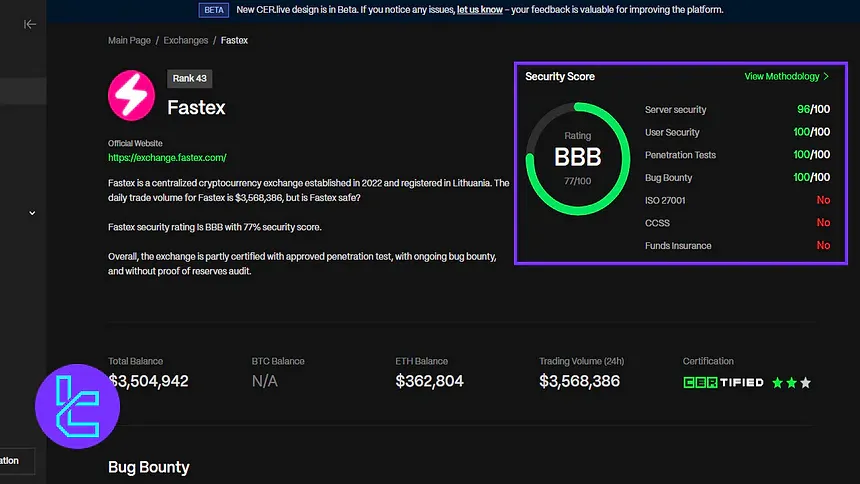Collapse the sidebar using the arrow icon
Viewport: 860px width, 484px height.
click(x=30, y=24)
